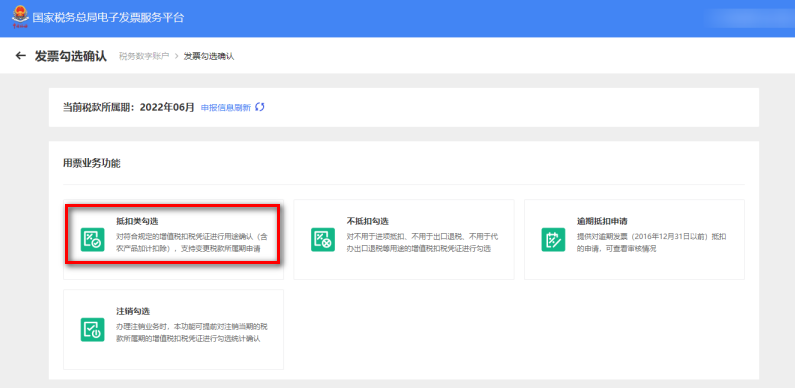795x388 pixels.
Task: Click the 注销勾选 green icon
Action: click(x=93, y=330)
